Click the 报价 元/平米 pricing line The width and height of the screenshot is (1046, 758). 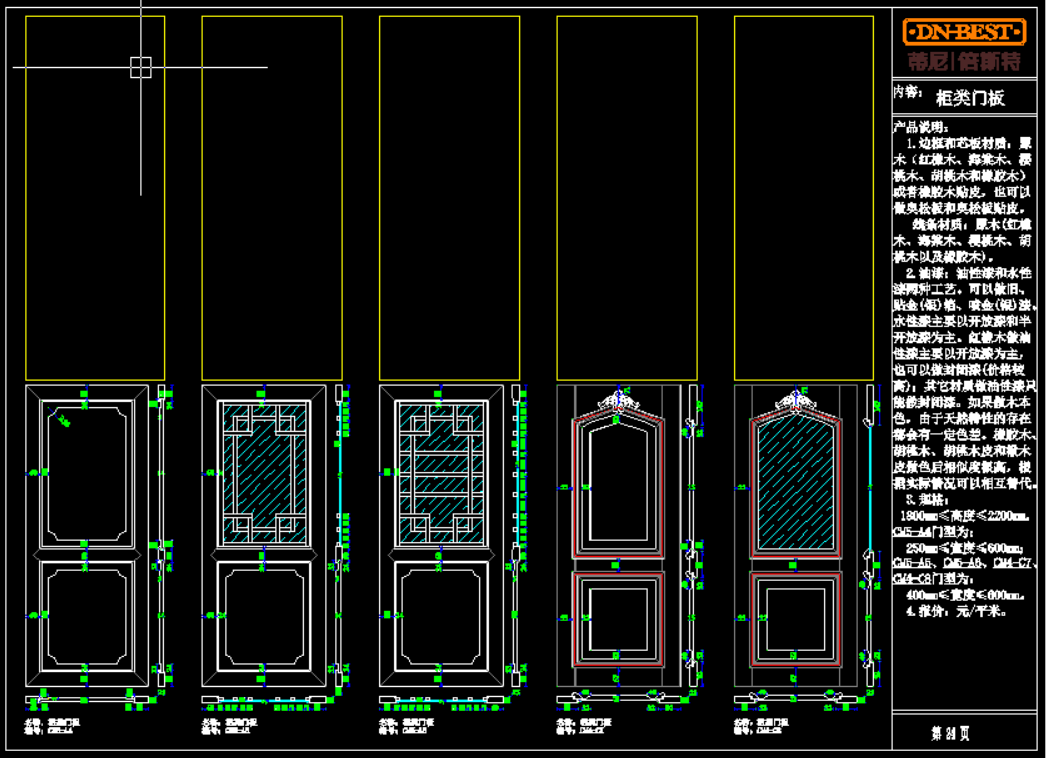point(956,609)
